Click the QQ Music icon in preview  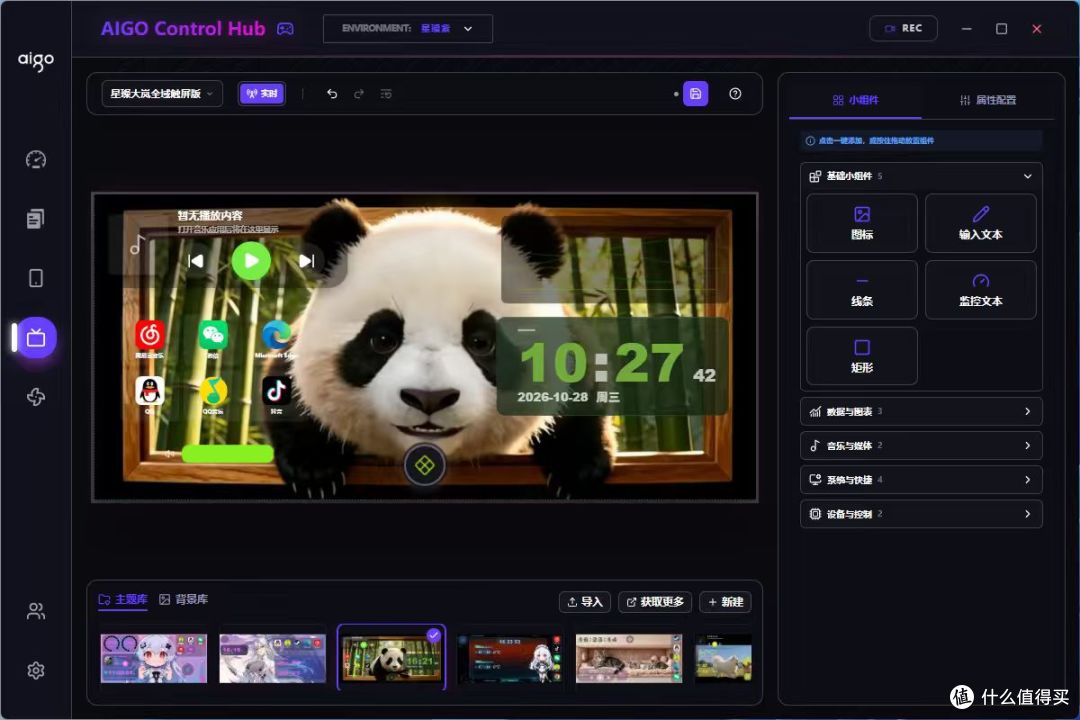coord(213,391)
